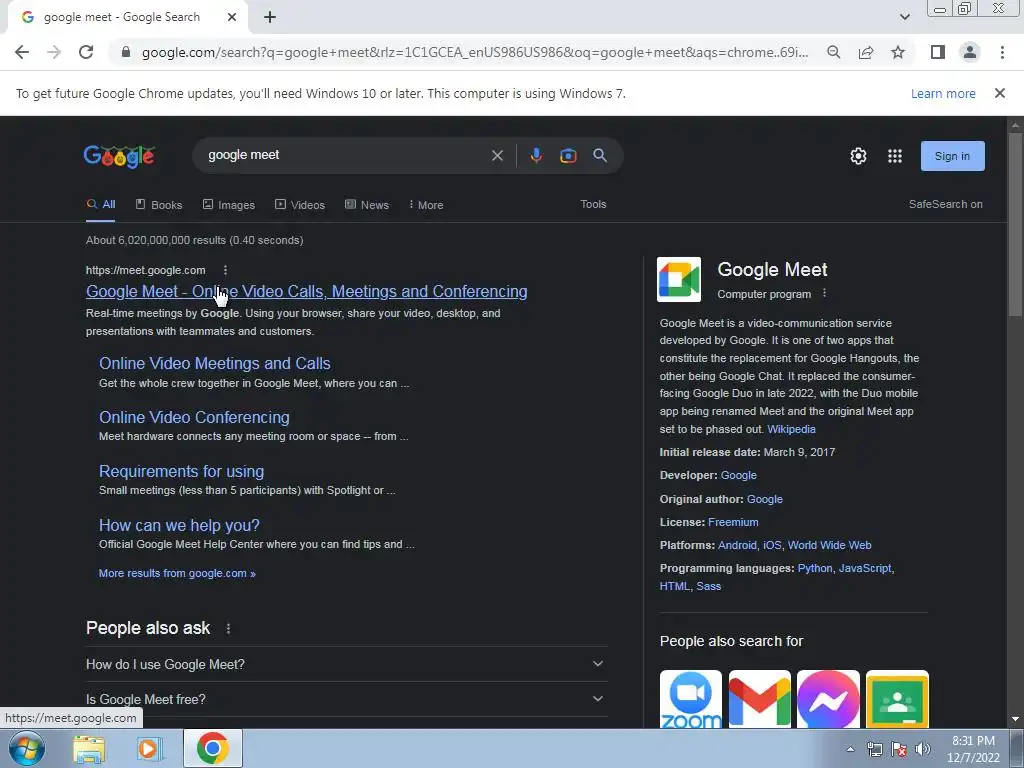Reload the Google search page

[x=86, y=52]
